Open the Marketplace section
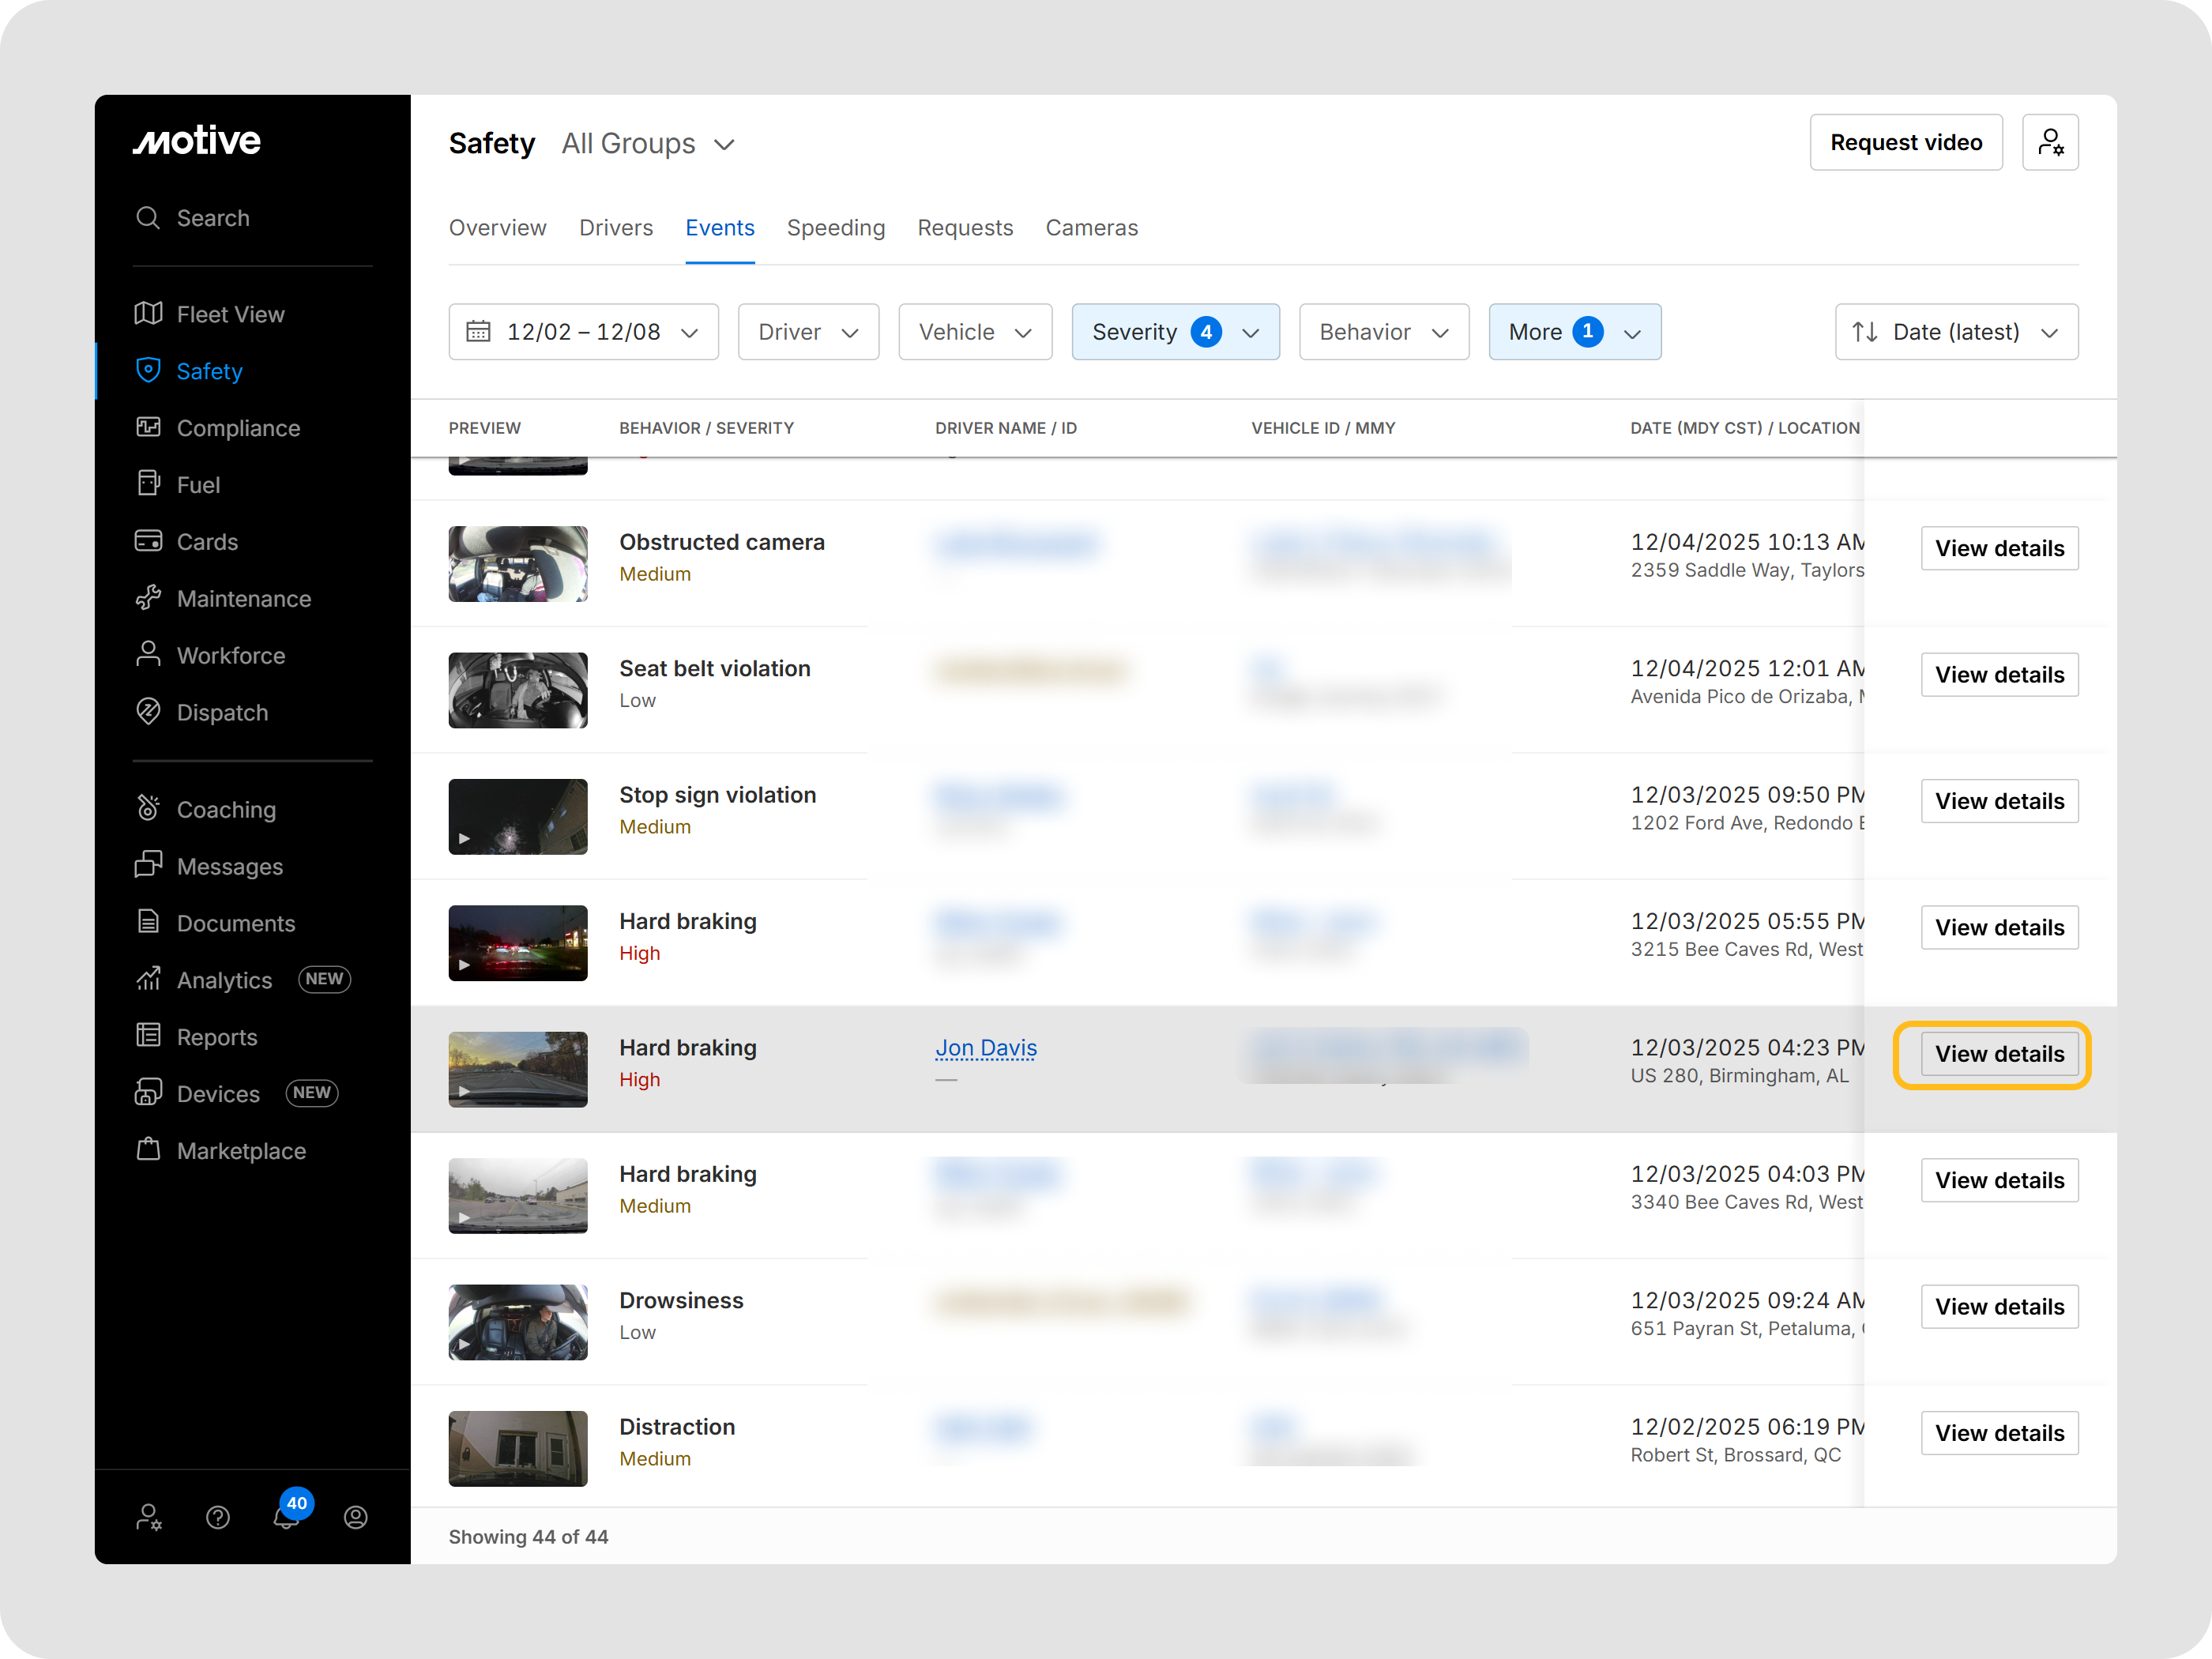Screen dimensions: 2212x1659 pyautogui.click(x=241, y=1151)
